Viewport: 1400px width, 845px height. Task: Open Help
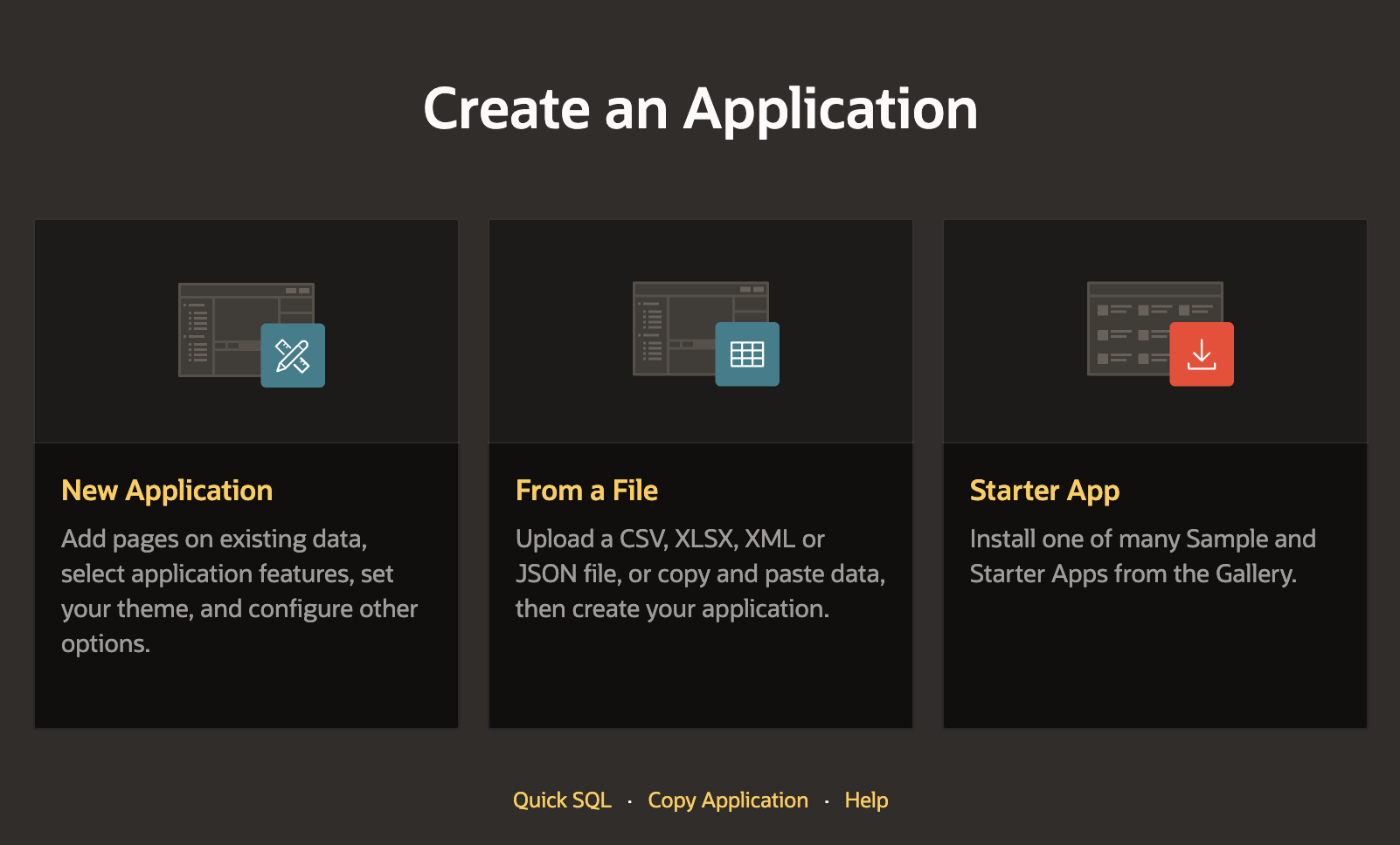point(866,799)
